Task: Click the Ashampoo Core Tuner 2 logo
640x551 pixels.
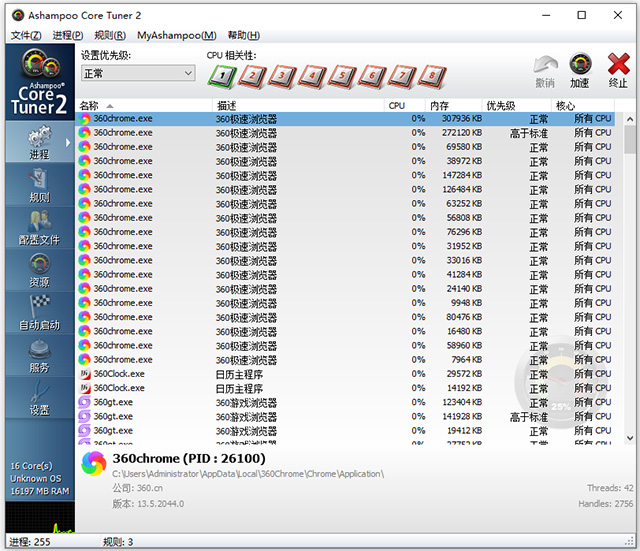Action: 40,82
